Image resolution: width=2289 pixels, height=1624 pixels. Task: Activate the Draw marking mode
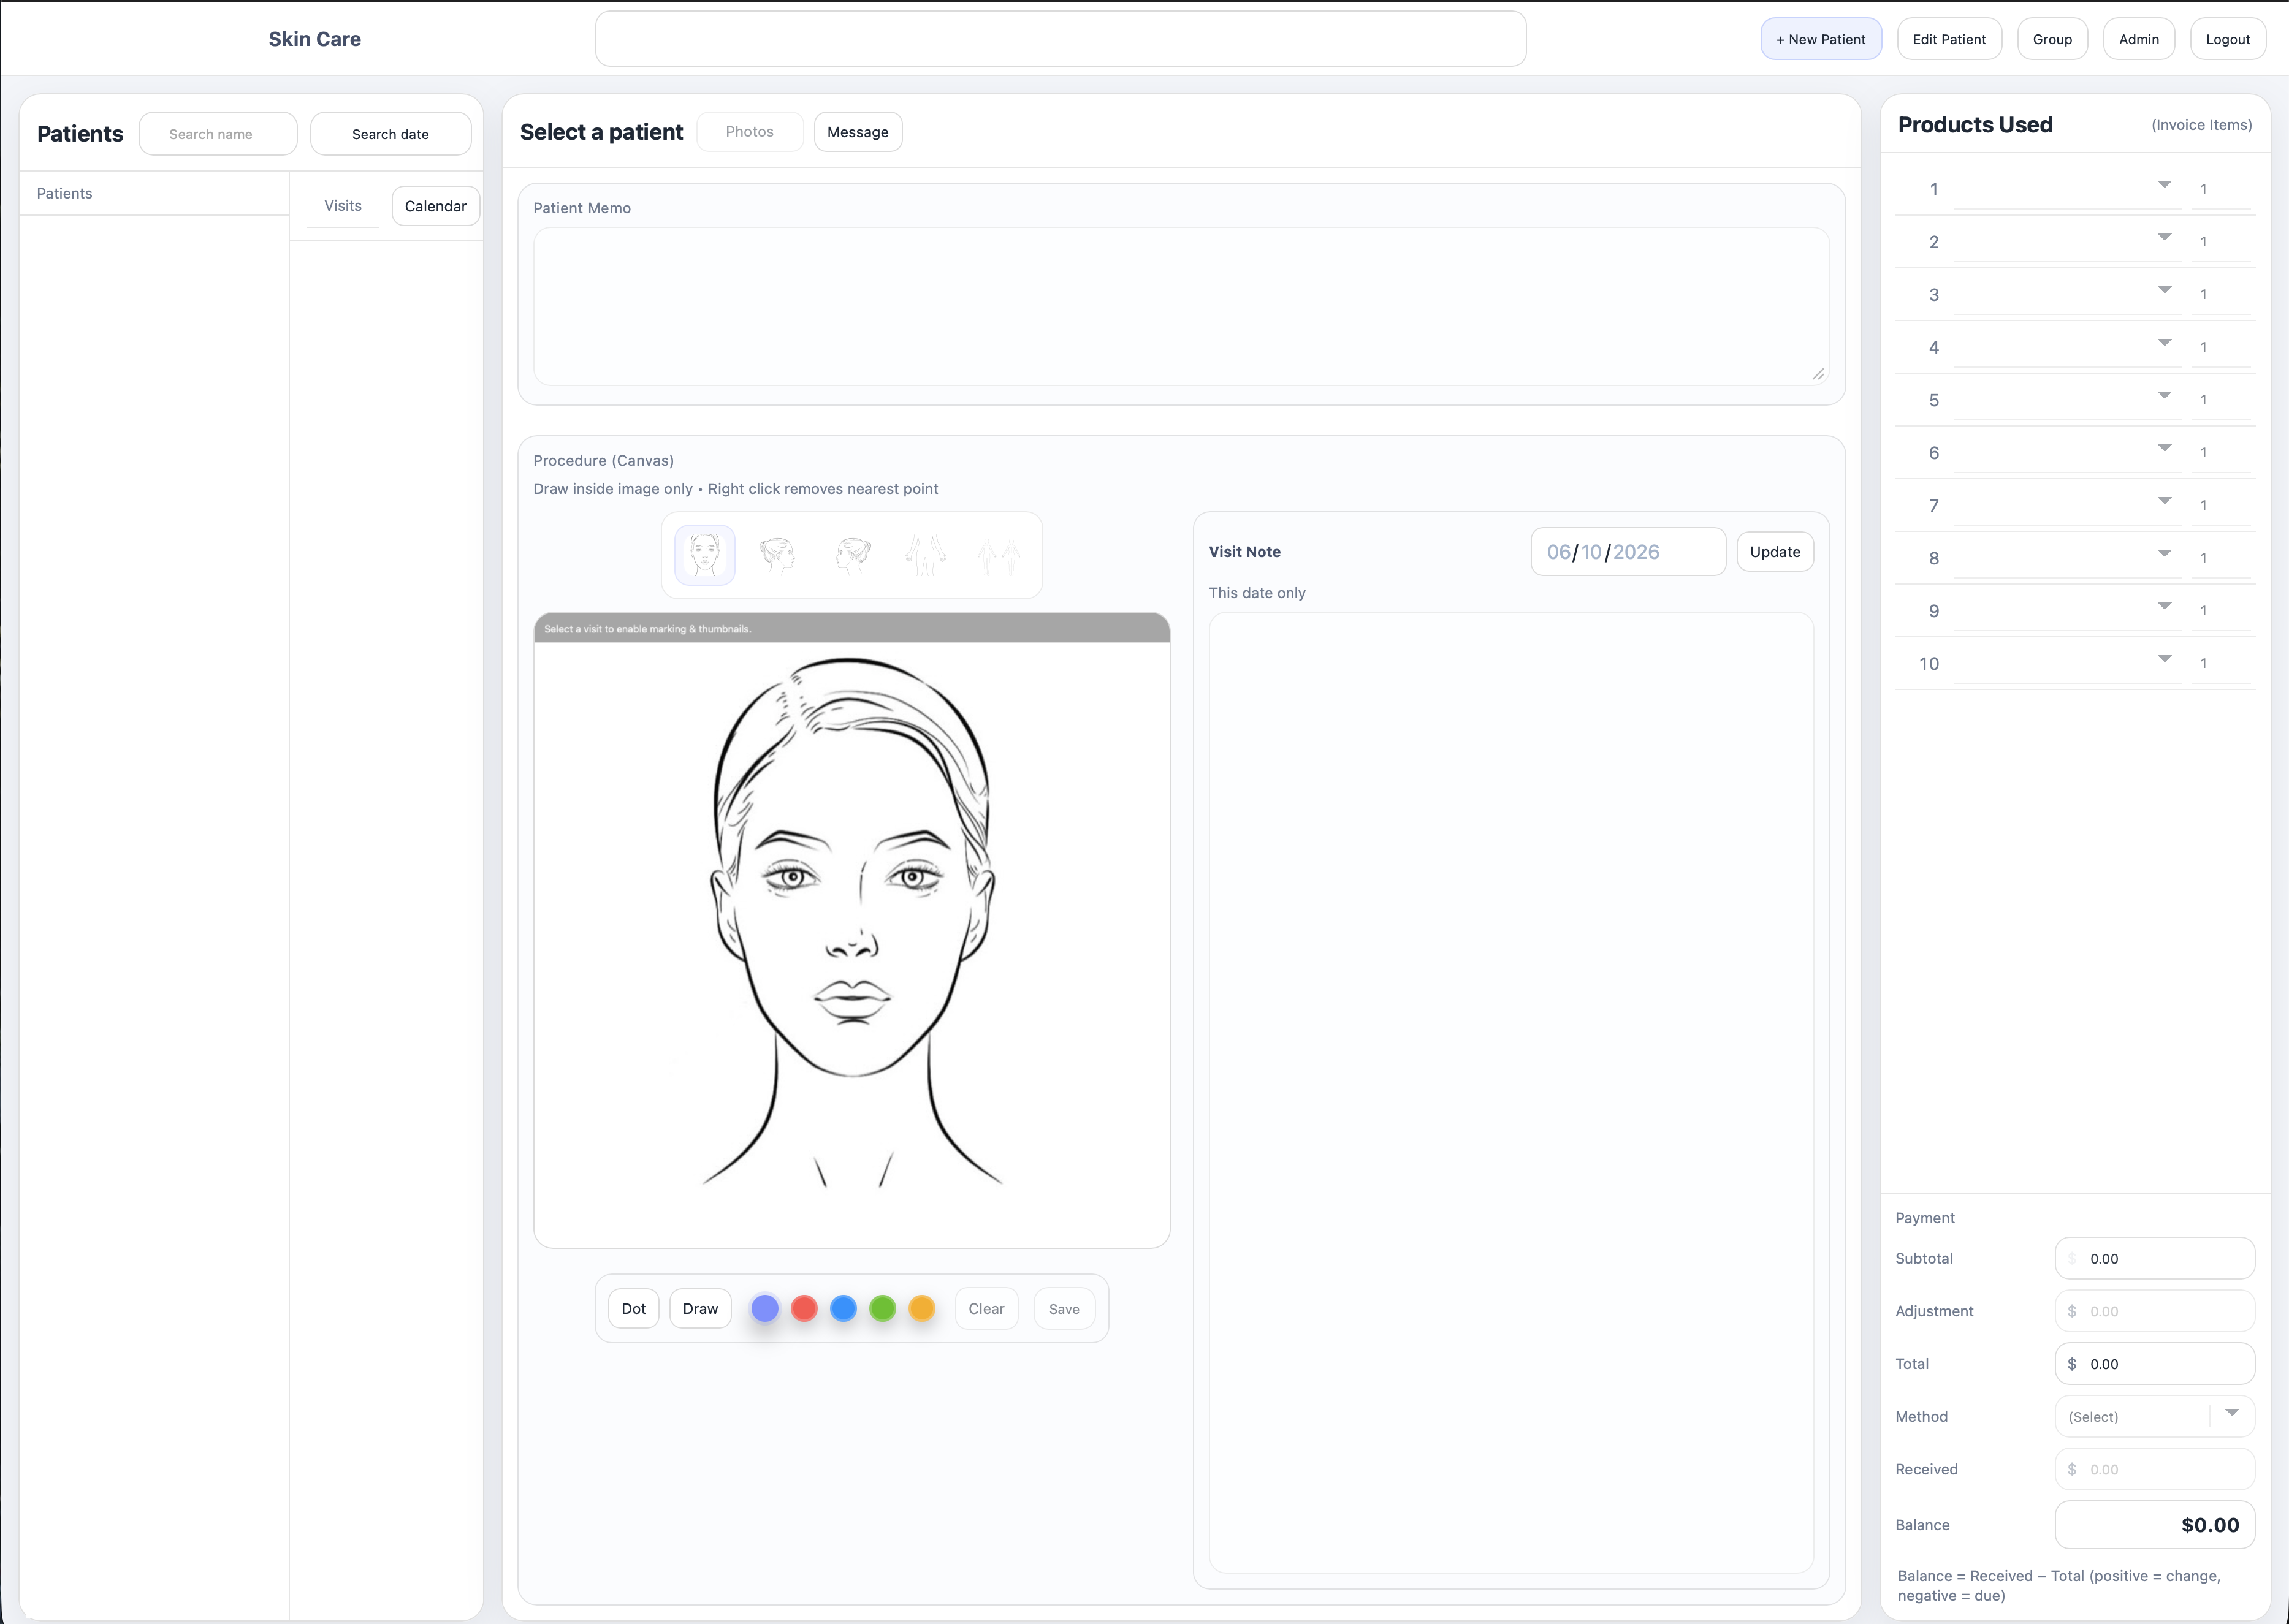click(x=700, y=1308)
